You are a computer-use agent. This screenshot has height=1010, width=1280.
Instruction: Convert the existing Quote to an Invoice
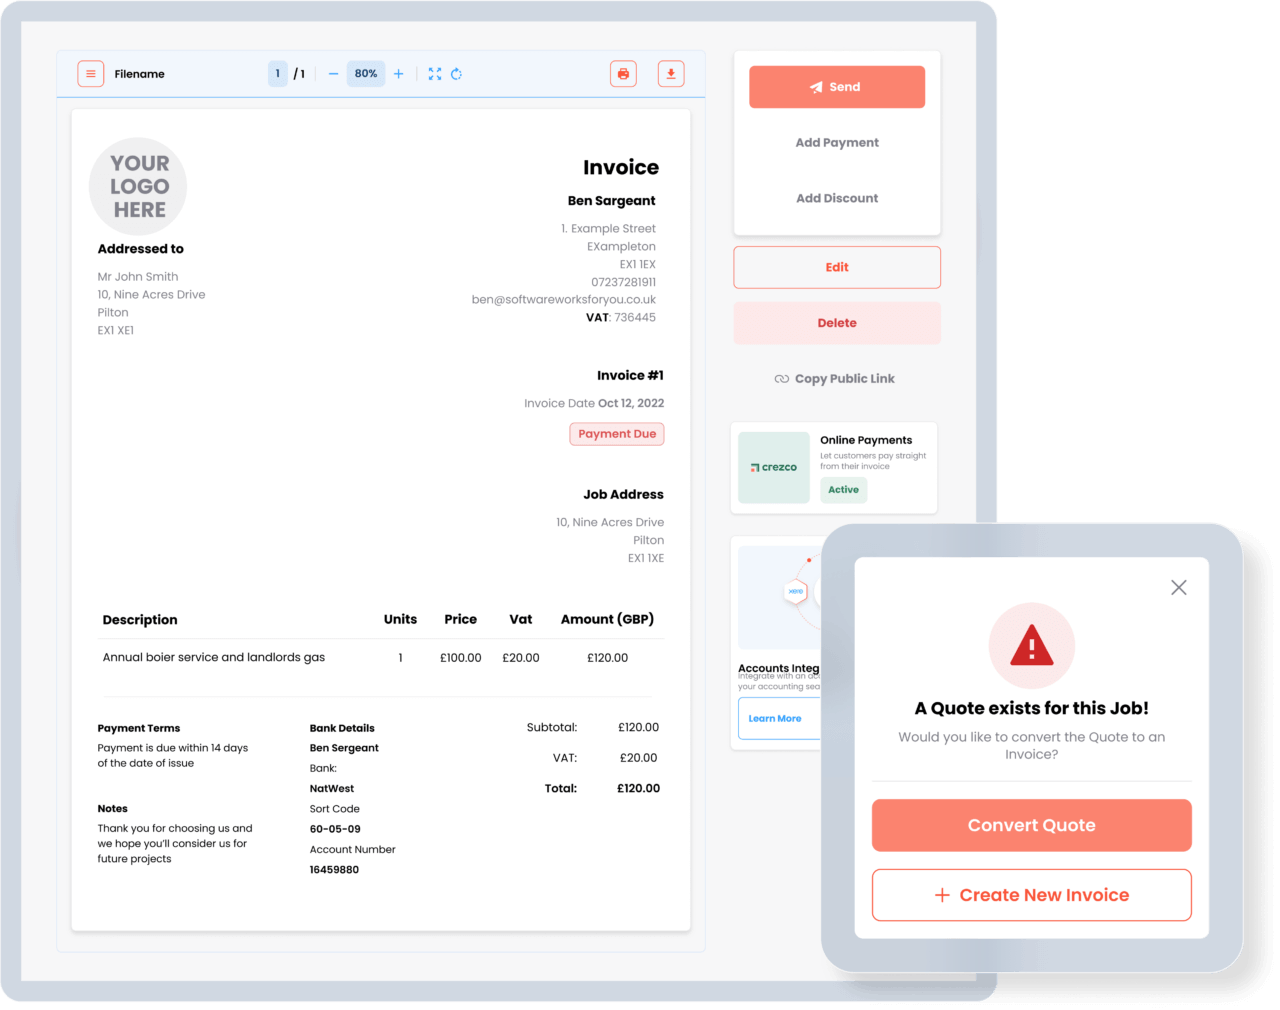pyautogui.click(x=1031, y=825)
